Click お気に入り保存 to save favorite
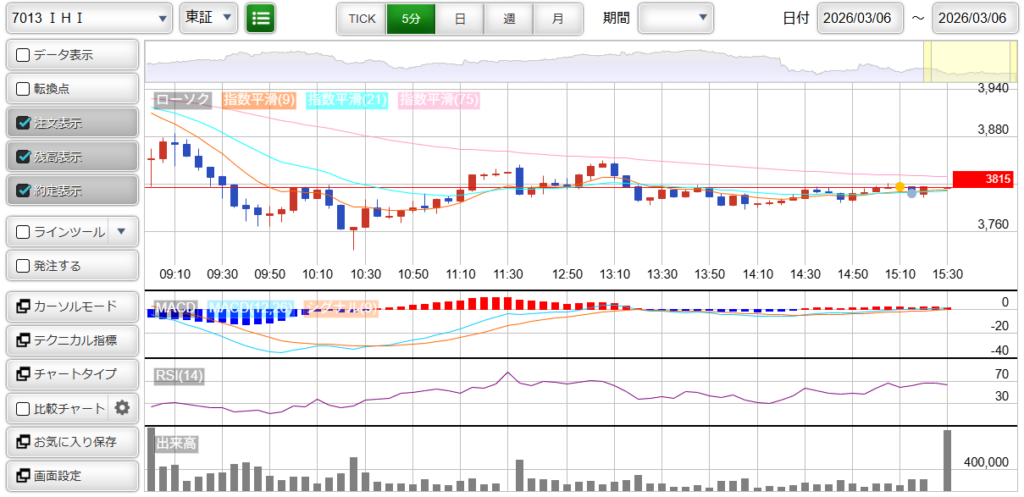Screen dimensions: 1024x497 71,441
